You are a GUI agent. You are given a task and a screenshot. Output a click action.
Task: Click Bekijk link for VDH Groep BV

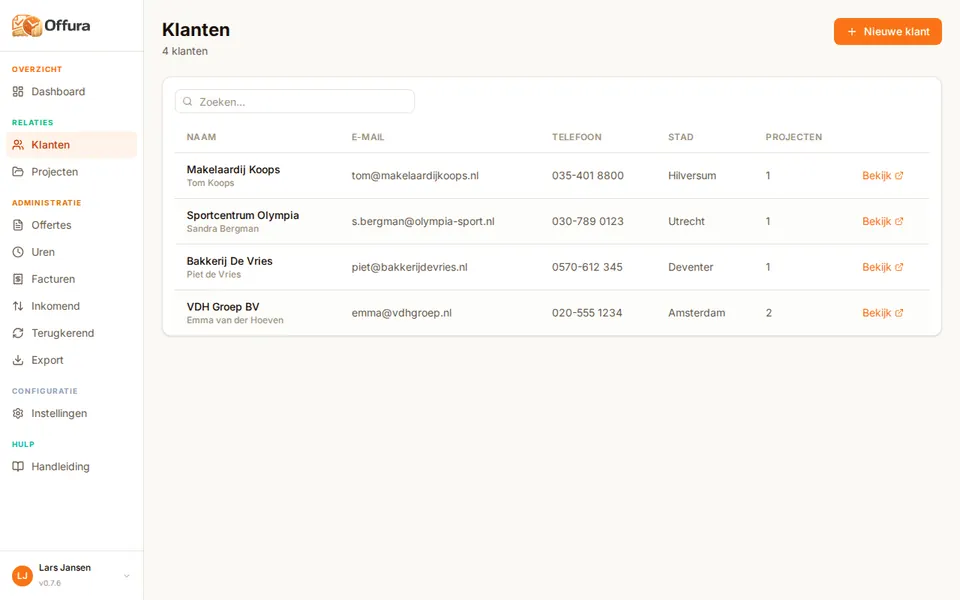pos(882,313)
